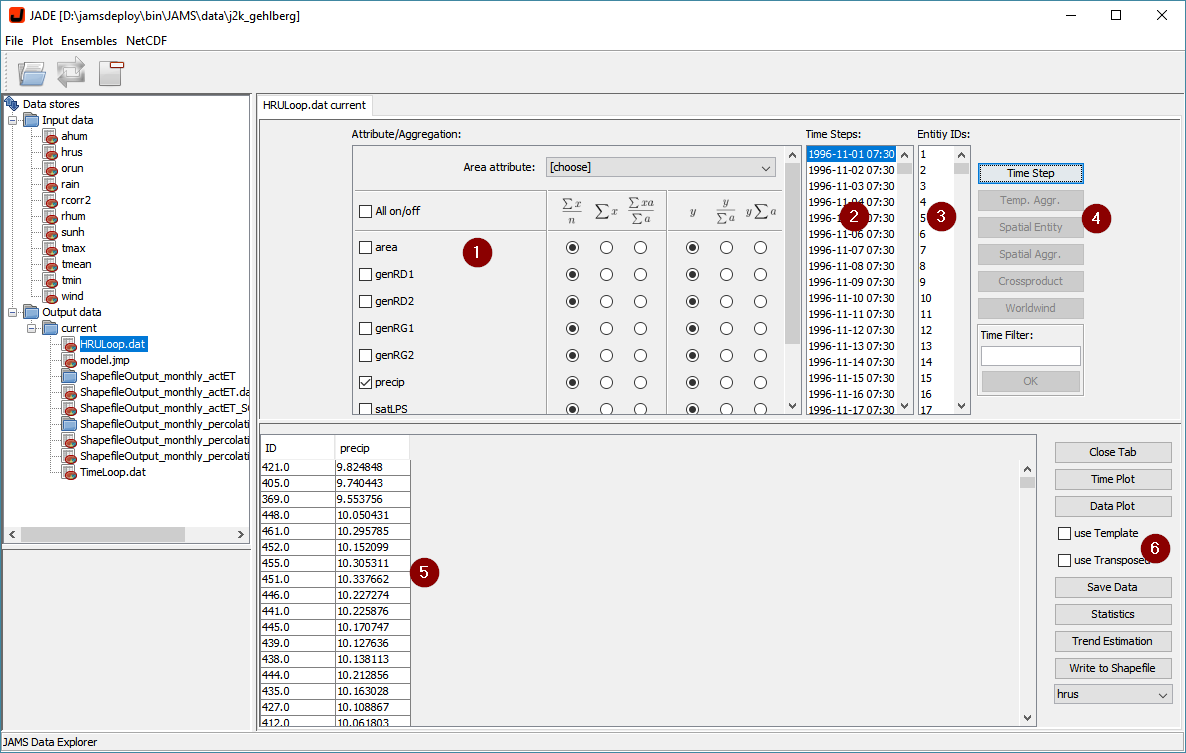
Task: Open the NetCDF menu
Action: point(147,41)
